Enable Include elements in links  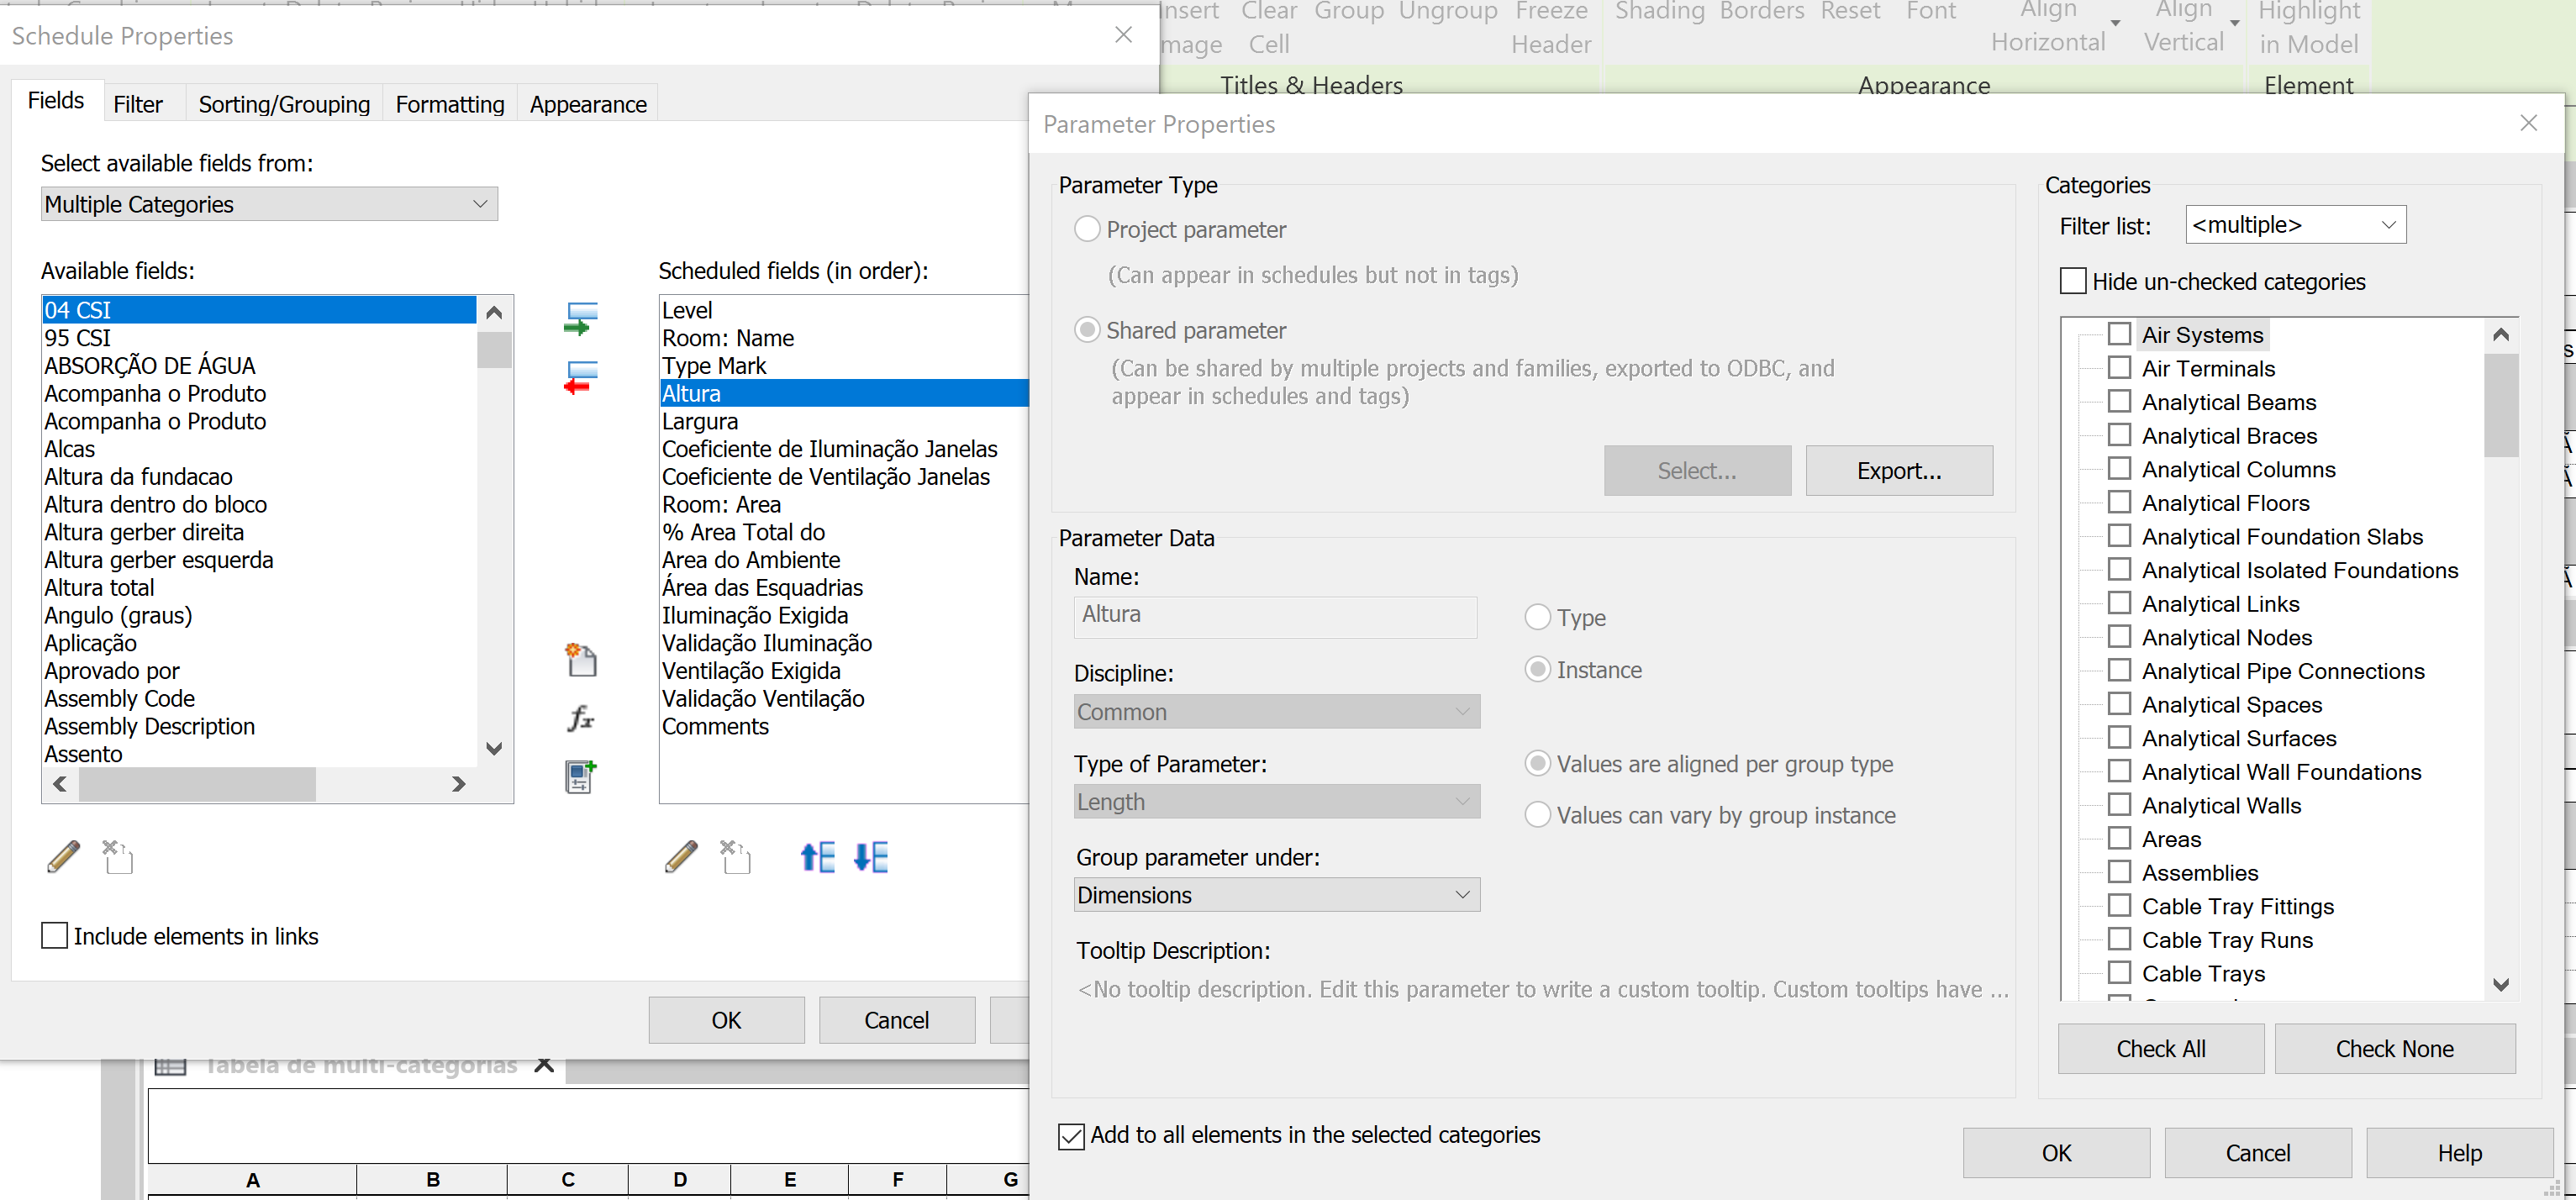(x=54, y=935)
